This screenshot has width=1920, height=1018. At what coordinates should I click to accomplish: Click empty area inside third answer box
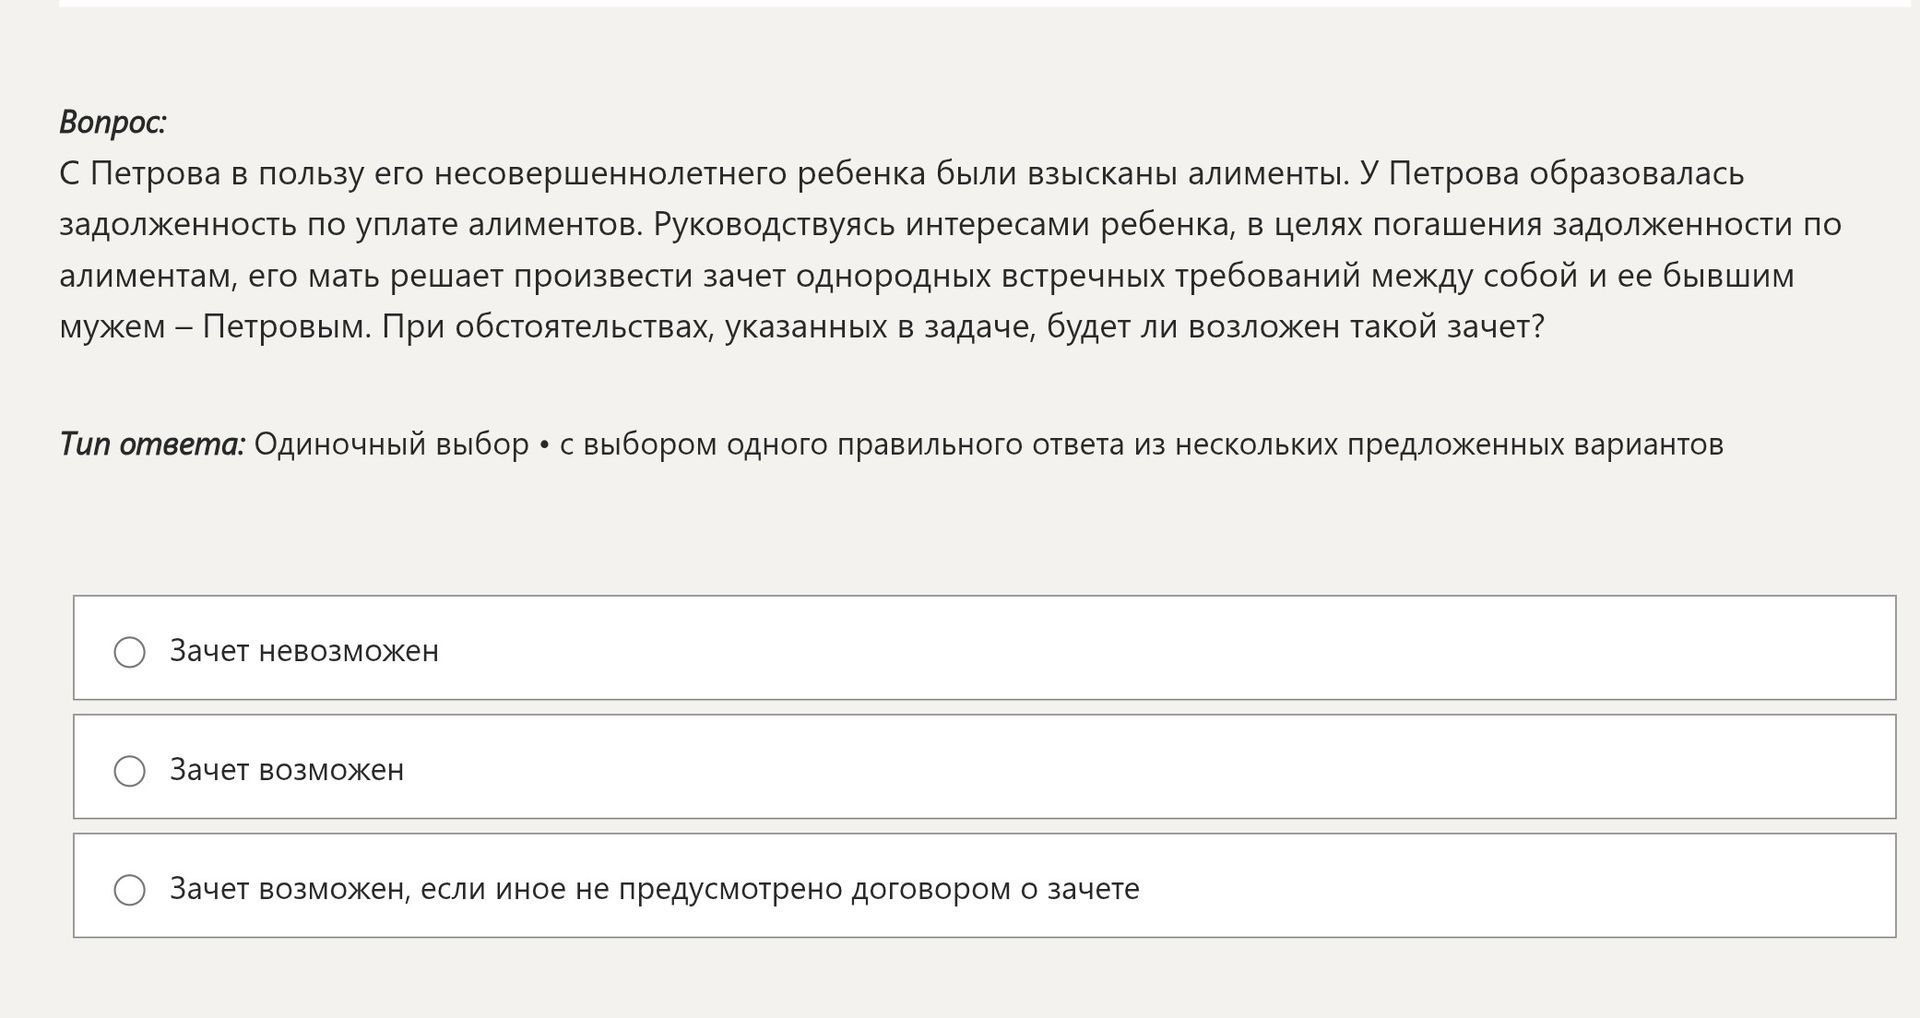coord(1500,886)
